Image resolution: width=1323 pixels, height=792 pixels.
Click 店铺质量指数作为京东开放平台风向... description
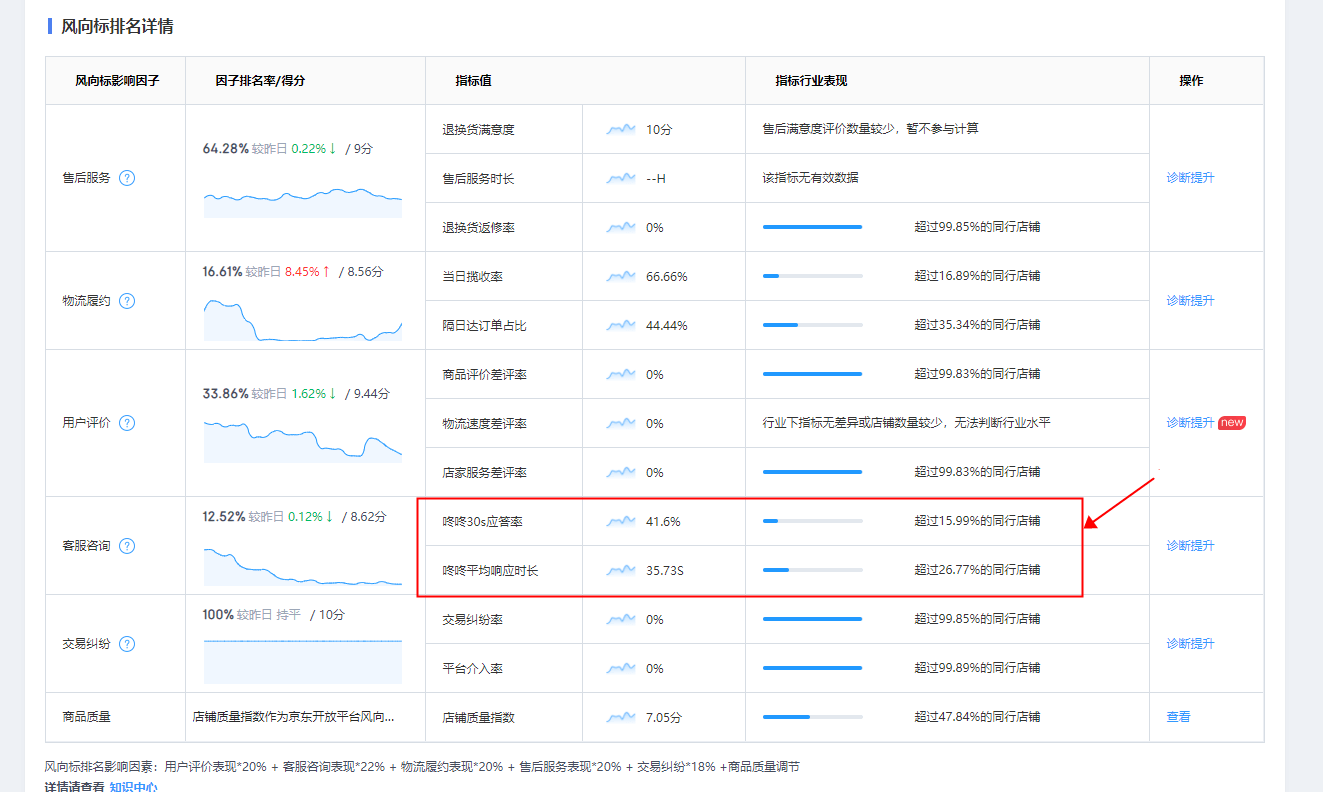[x=293, y=717]
